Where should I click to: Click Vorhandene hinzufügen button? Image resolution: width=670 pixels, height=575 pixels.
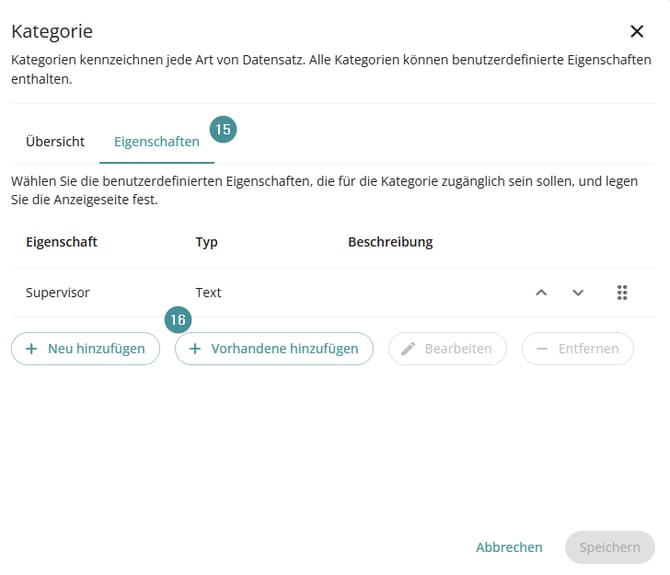coord(274,349)
